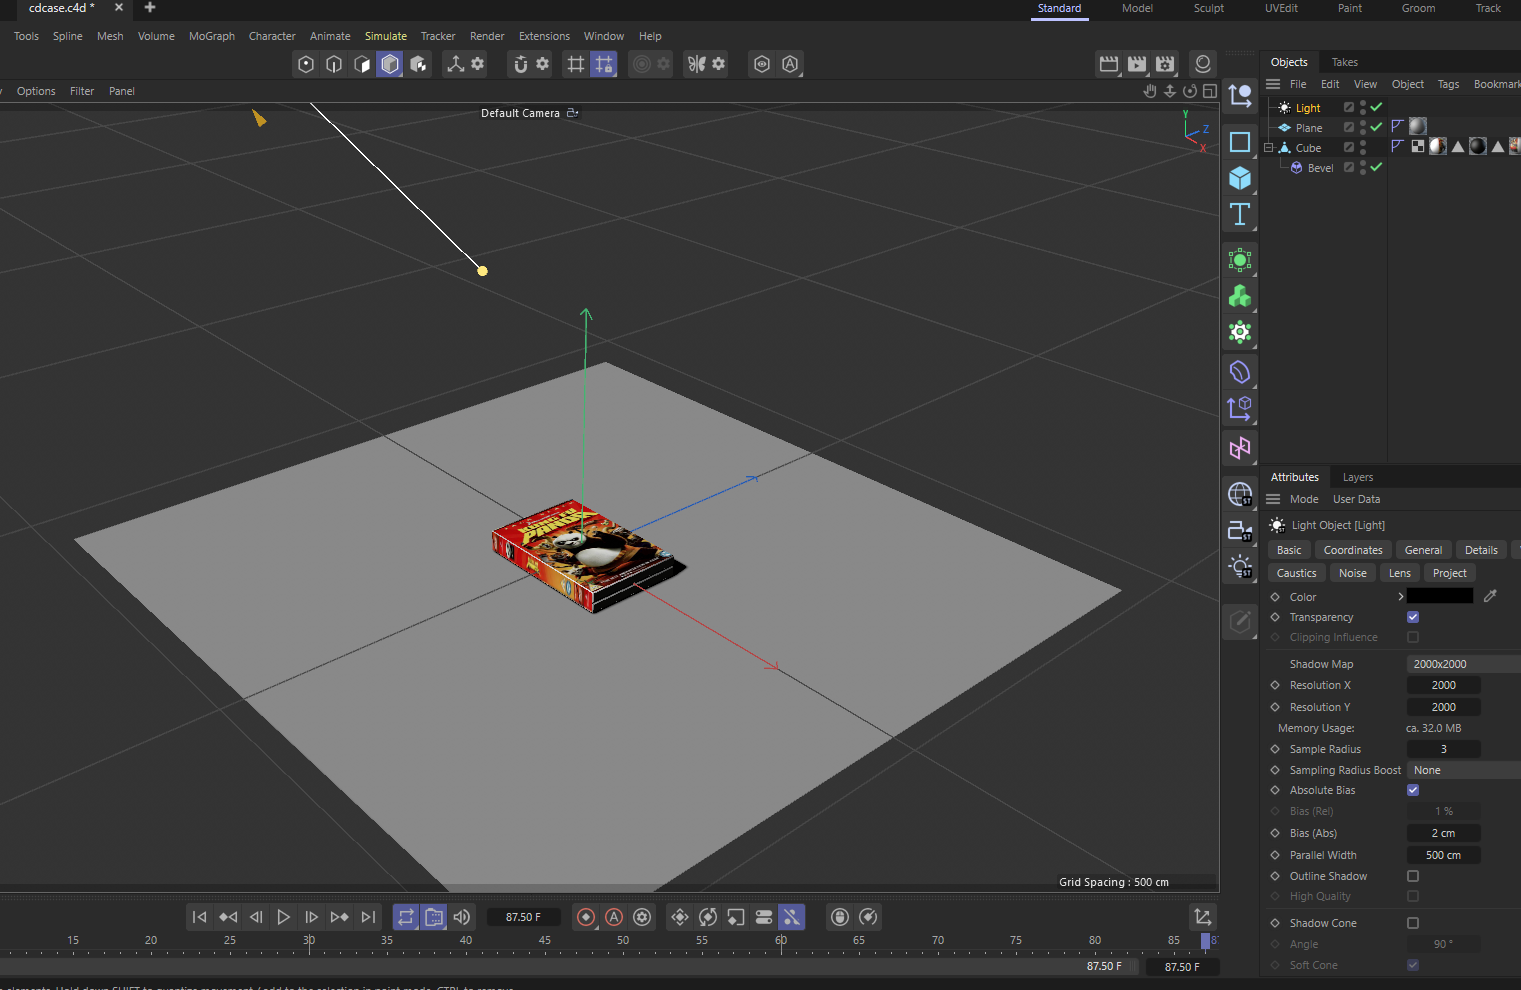
Task: Click the autokeying record icon in the timeline
Action: (613, 917)
